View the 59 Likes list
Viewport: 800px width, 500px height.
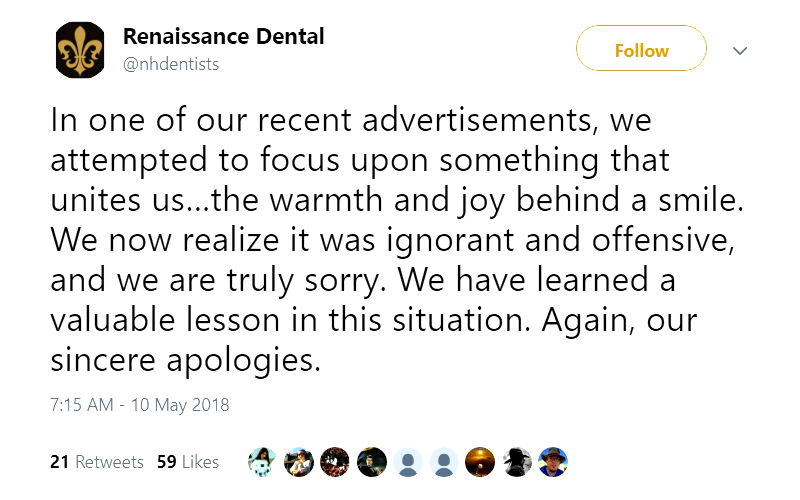point(188,462)
